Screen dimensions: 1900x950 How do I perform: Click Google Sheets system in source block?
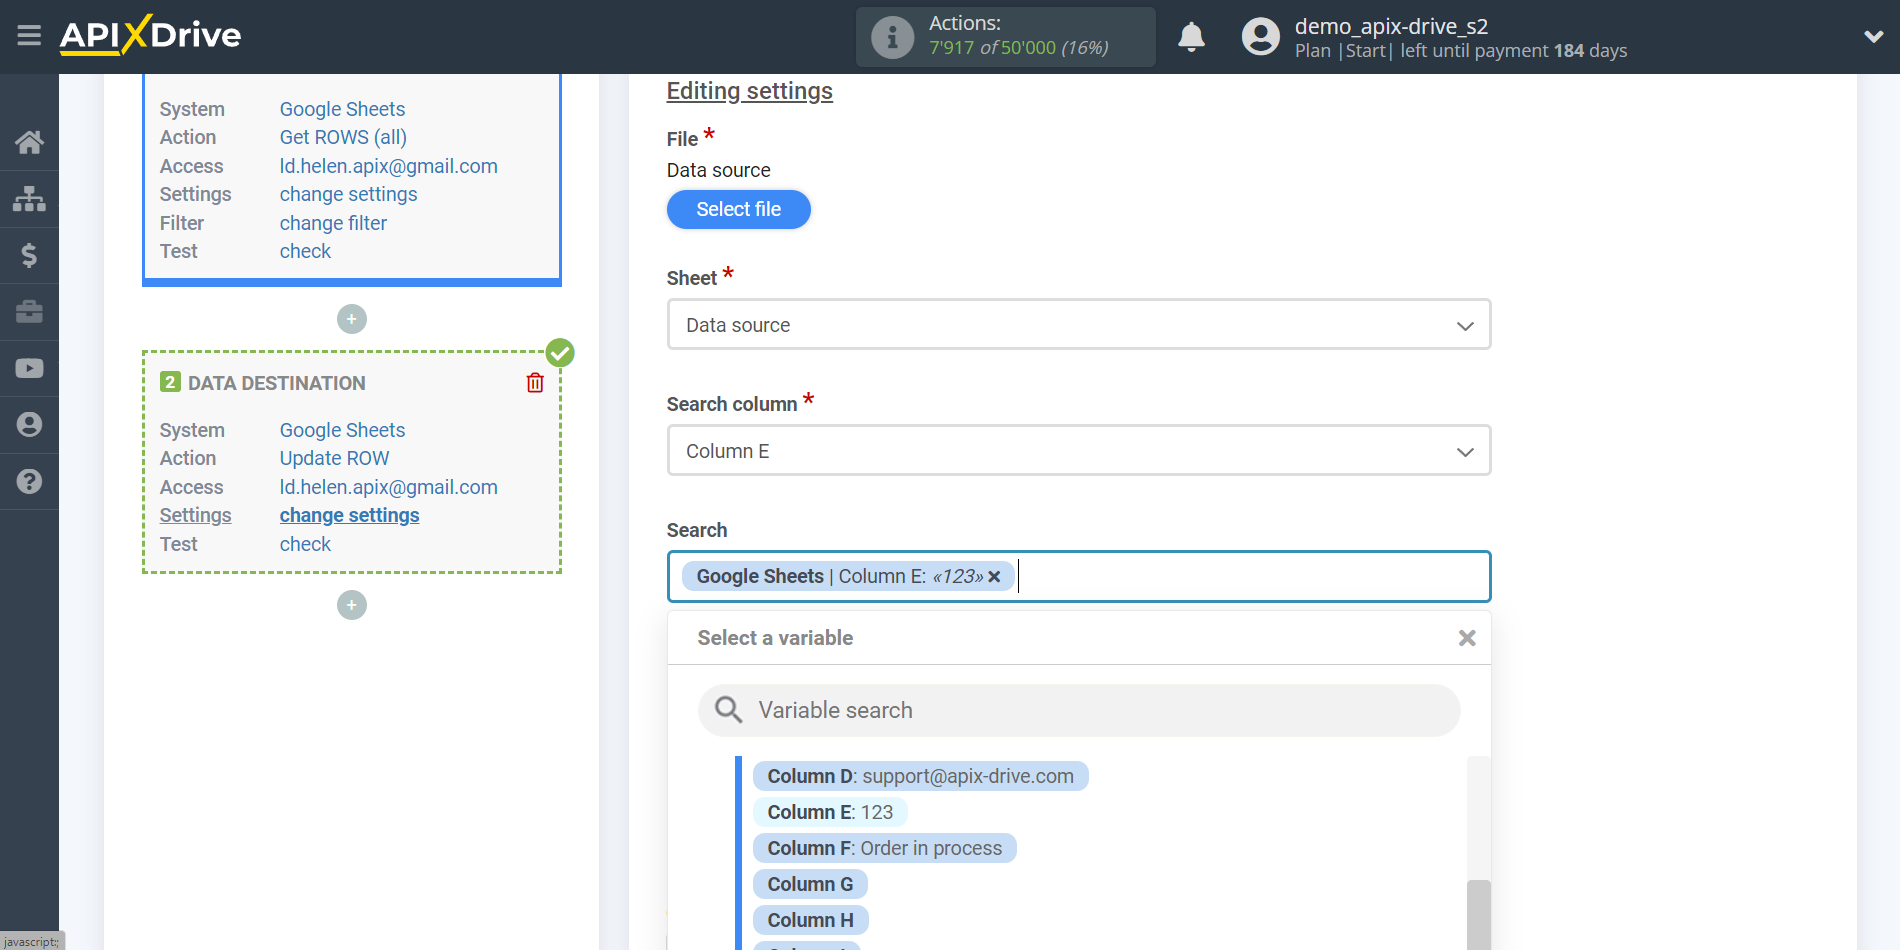[342, 109]
